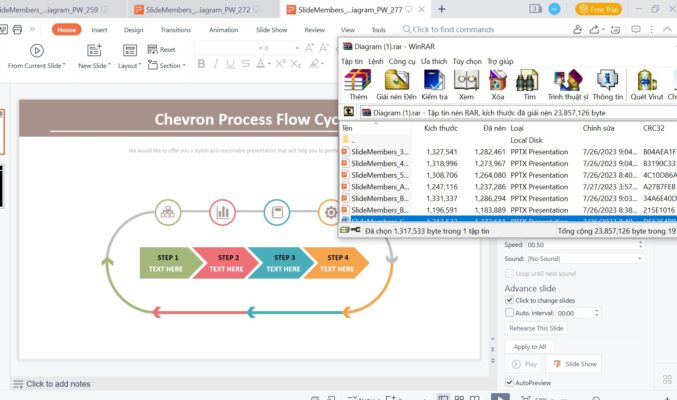This screenshot has width=677, height=400.
Task: Start slideshow via From Current Slide icon
Action: pos(37,51)
